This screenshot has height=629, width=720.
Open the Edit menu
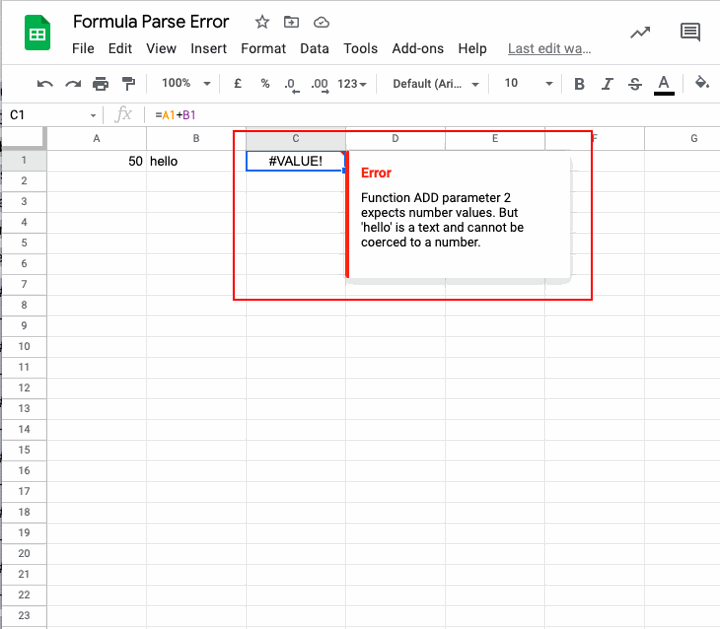(x=120, y=48)
